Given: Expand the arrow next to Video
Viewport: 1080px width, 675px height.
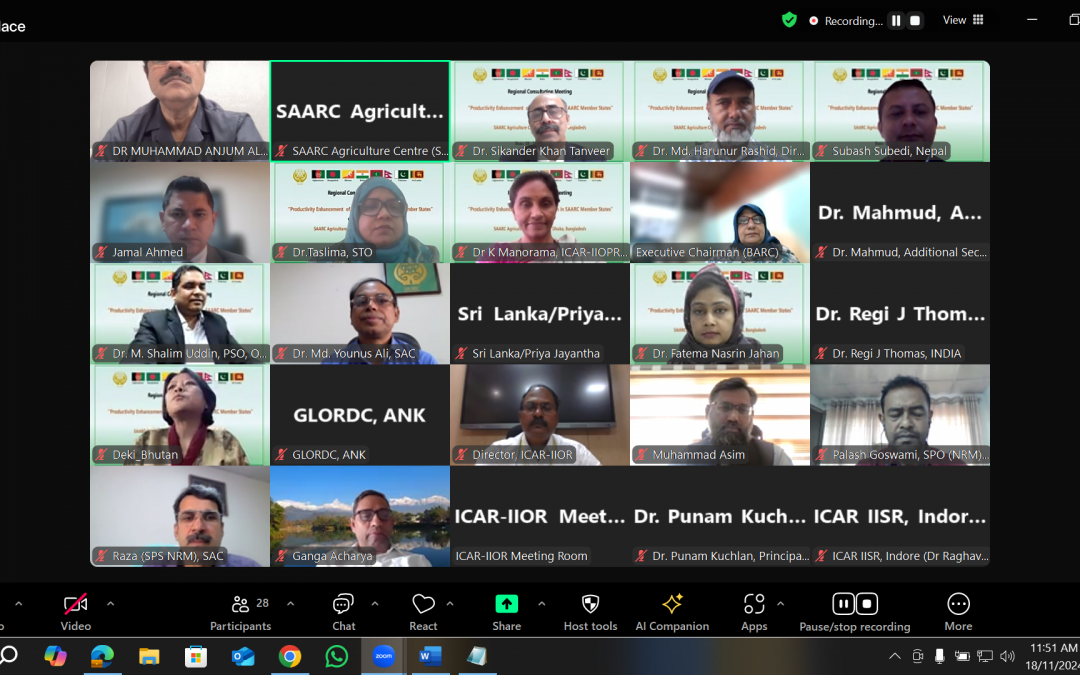Looking at the screenshot, I should (110, 603).
